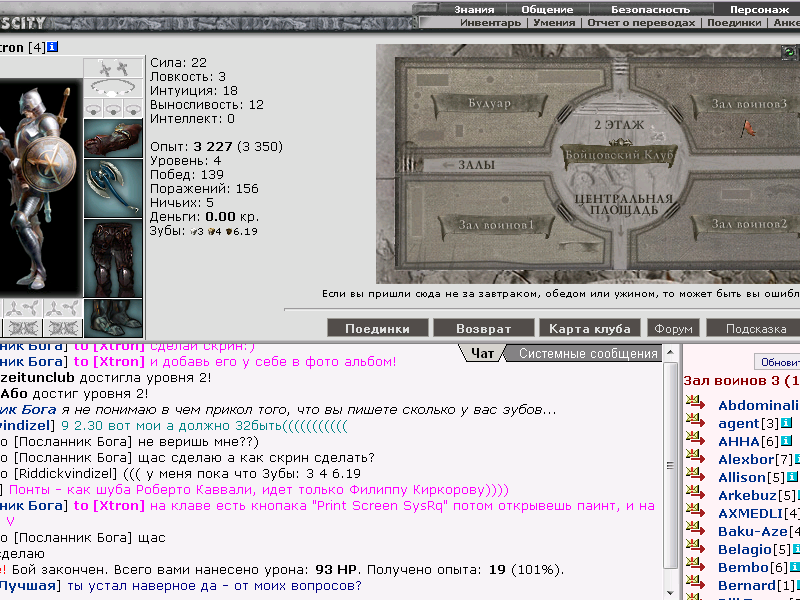Refresh the club map with green icon

pyautogui.click(x=789, y=53)
